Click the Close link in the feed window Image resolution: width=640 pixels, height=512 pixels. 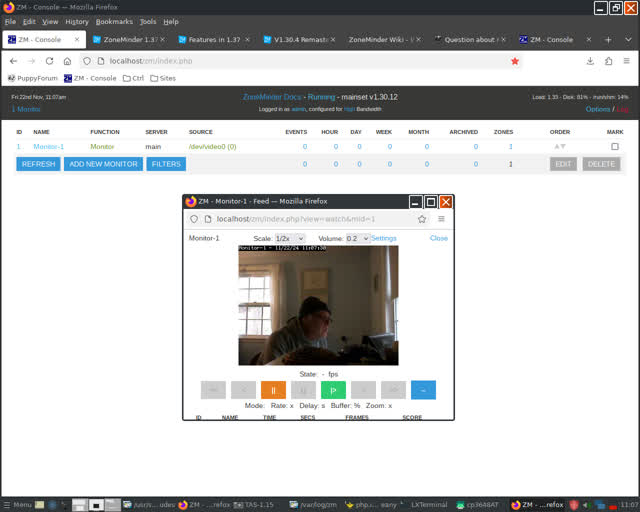[439, 238]
